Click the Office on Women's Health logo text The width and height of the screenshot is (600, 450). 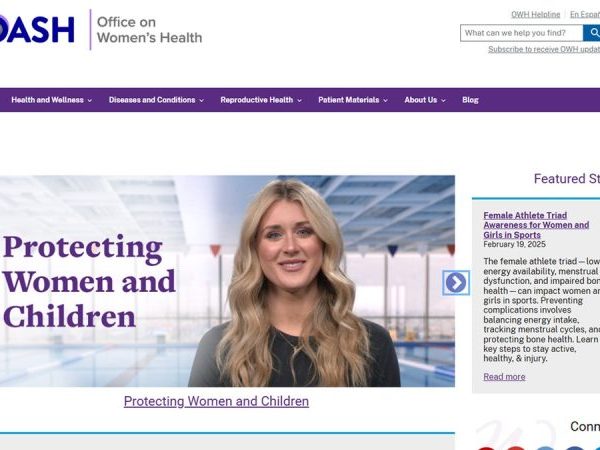click(x=148, y=30)
